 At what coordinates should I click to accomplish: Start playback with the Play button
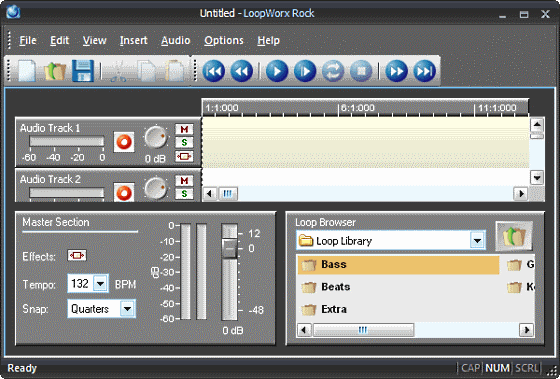pos(277,71)
